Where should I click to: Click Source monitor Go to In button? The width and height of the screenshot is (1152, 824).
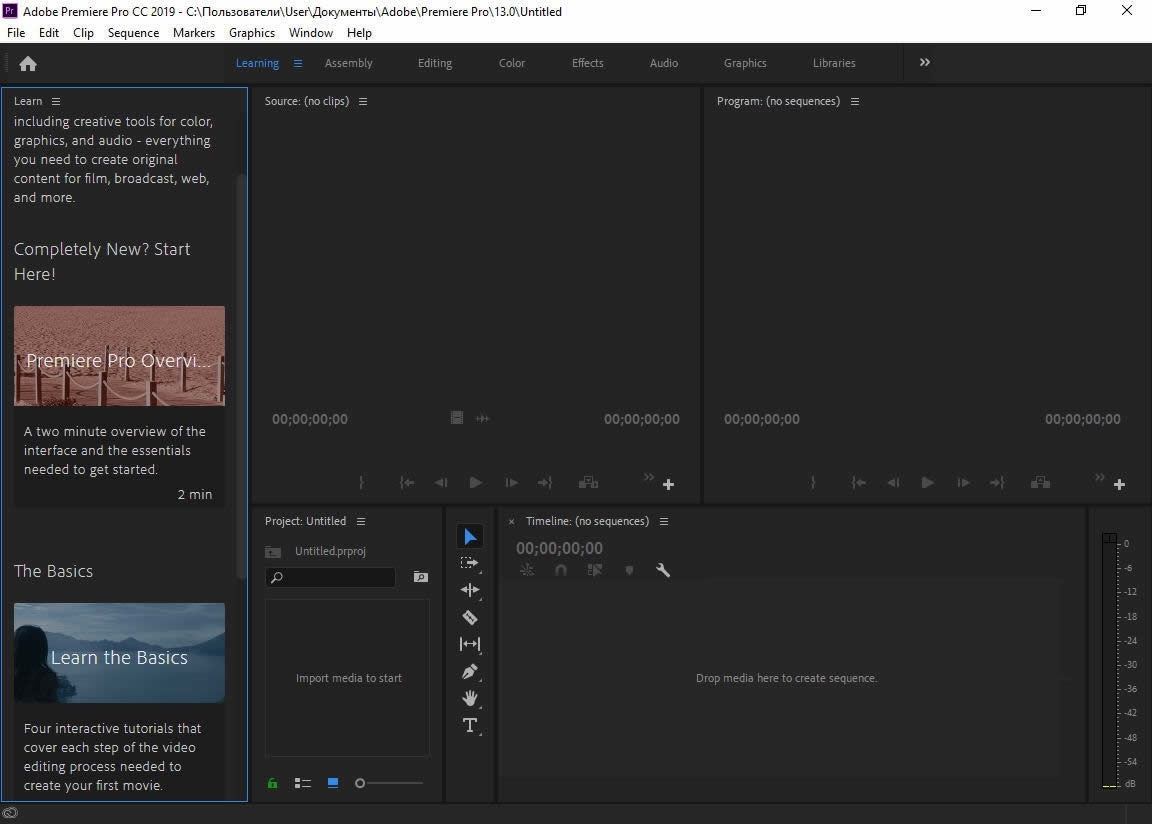(406, 483)
